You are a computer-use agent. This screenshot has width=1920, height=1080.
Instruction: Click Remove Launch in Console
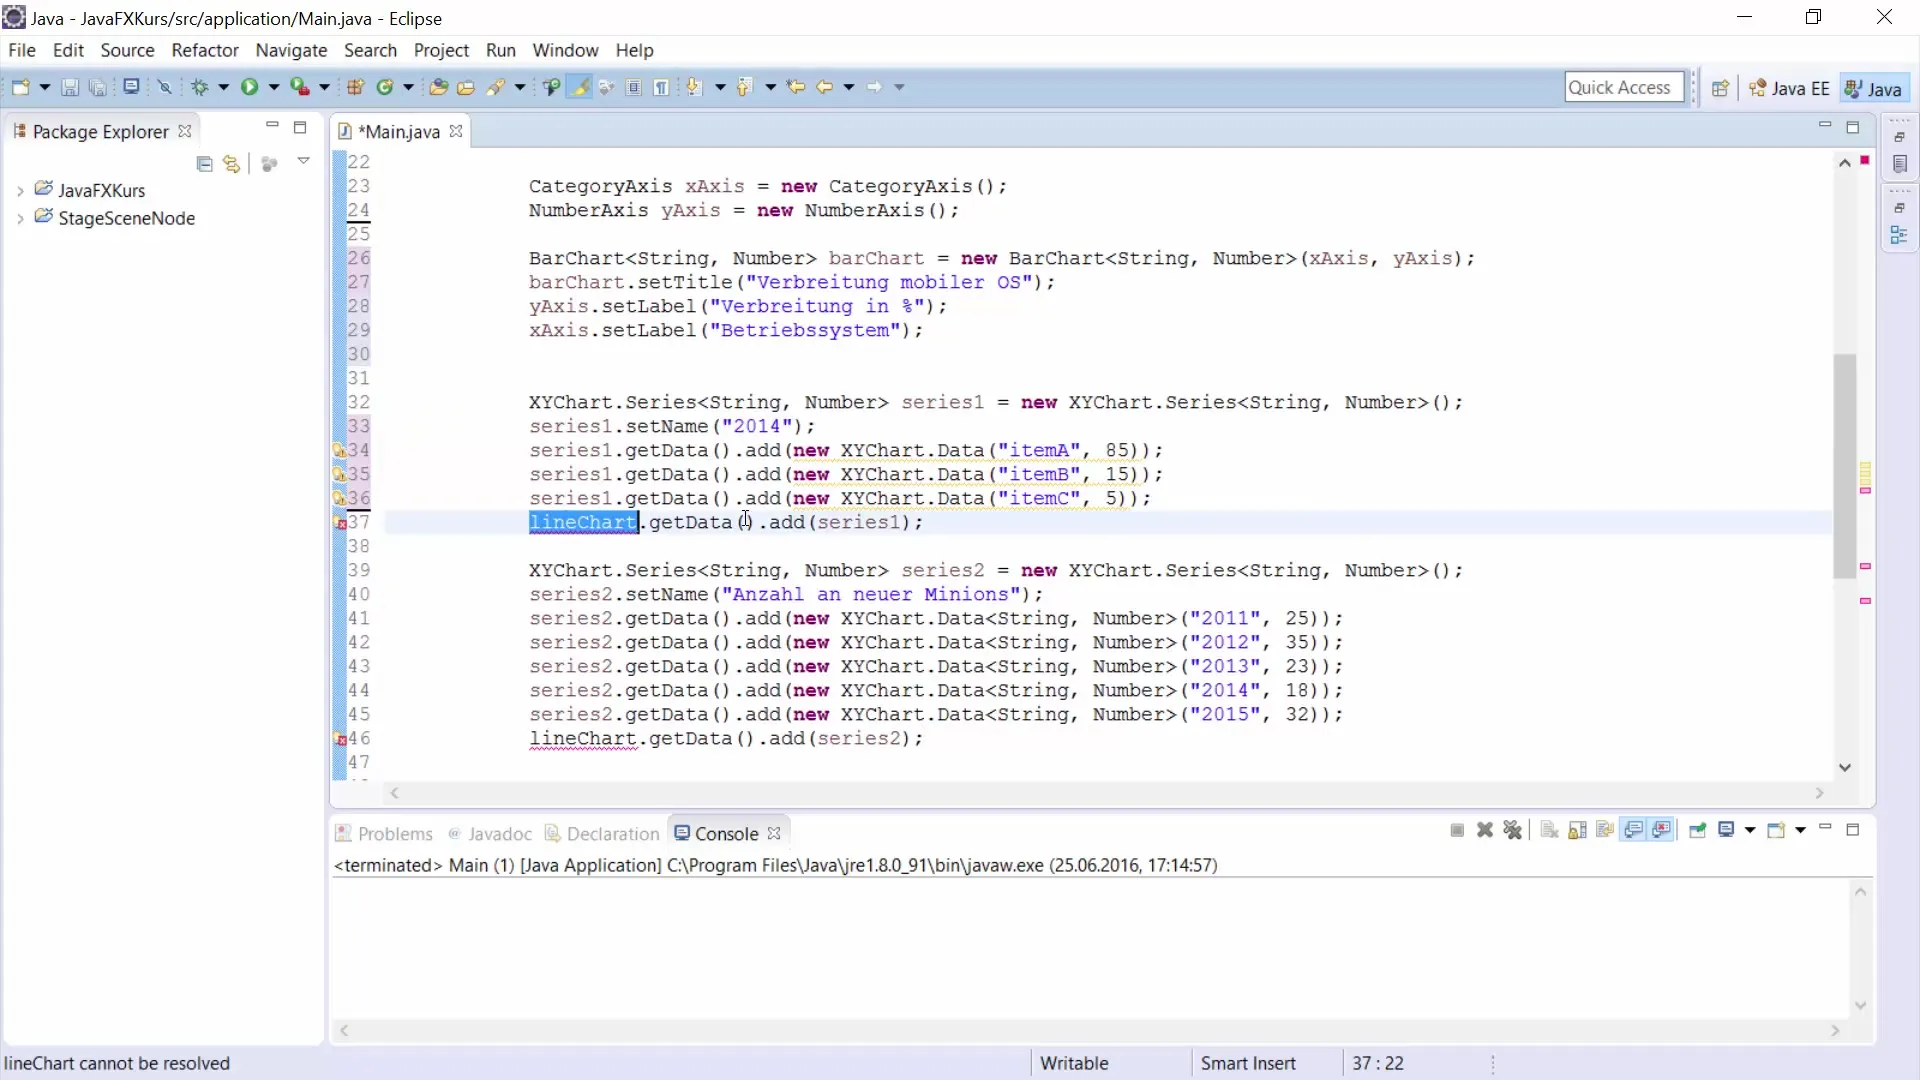(1485, 830)
